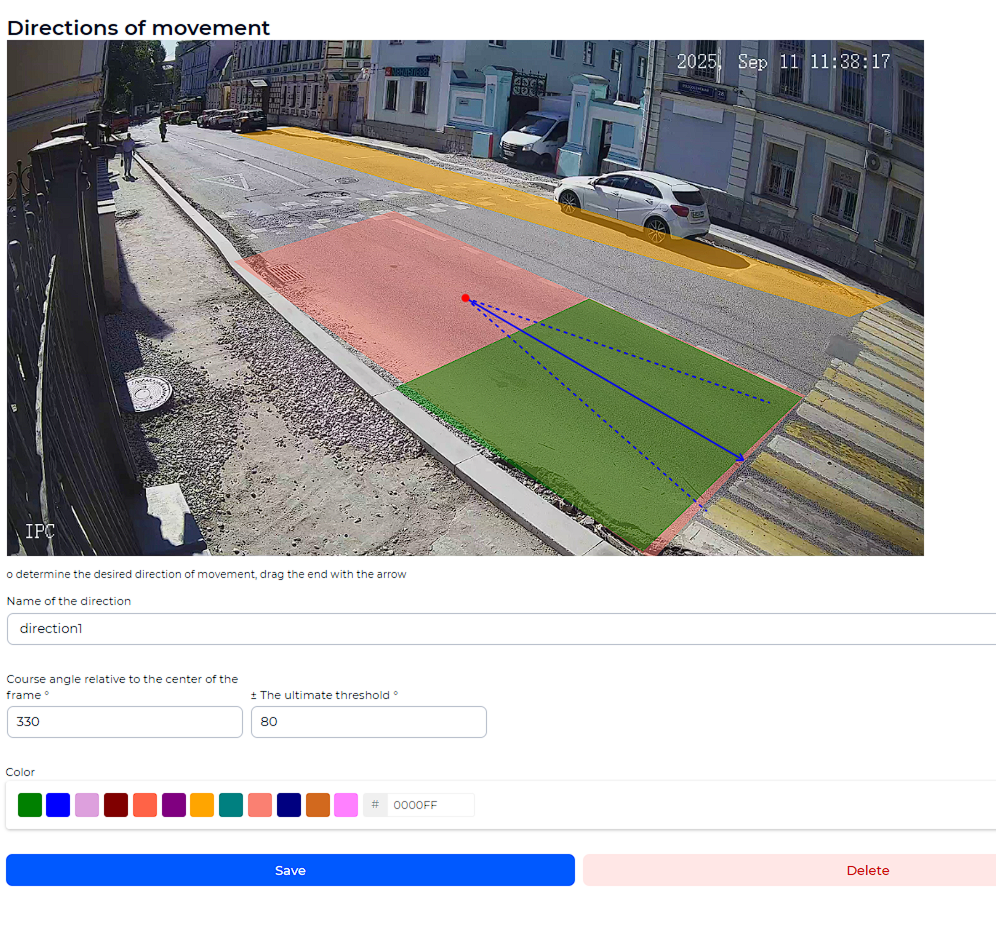The width and height of the screenshot is (996, 934).
Task: Click the blue direction arrowhead on the preview
Action: [x=742, y=458]
